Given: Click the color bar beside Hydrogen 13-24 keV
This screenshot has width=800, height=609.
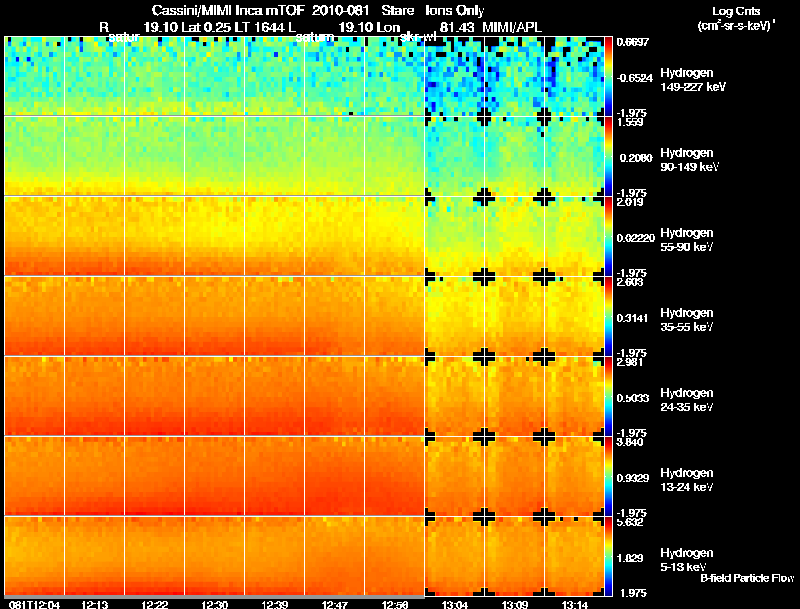Looking at the screenshot, I should (x=608, y=476).
